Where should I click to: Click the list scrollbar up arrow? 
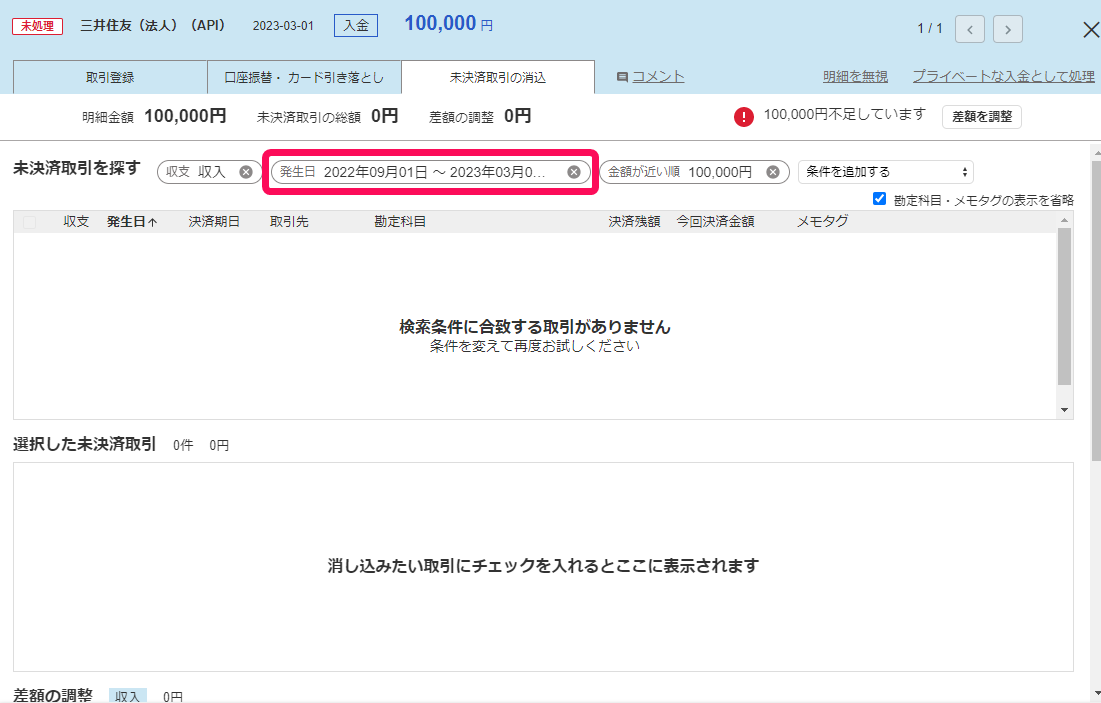1064,220
